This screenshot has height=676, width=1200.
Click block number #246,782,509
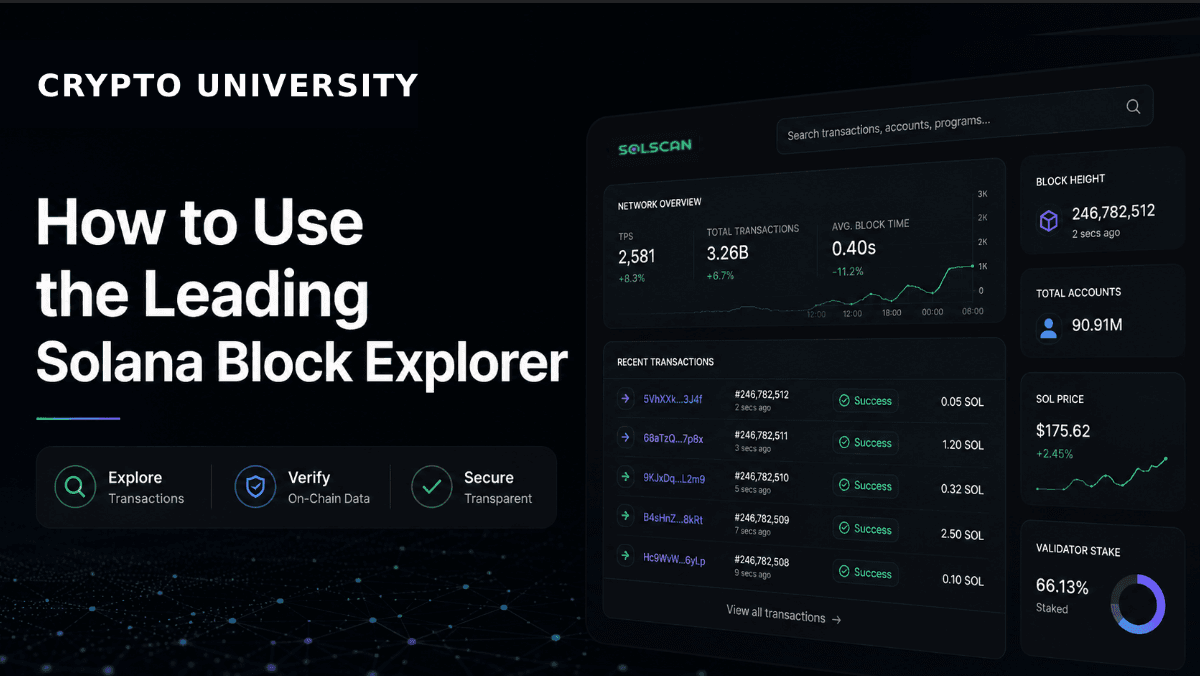pyautogui.click(x=761, y=519)
